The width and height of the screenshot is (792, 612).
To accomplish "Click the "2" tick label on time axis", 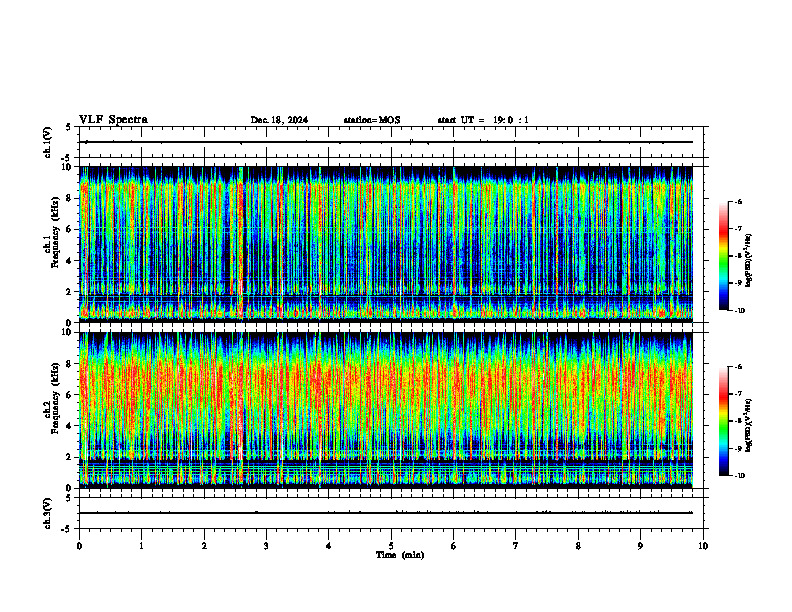I will 204,546.
